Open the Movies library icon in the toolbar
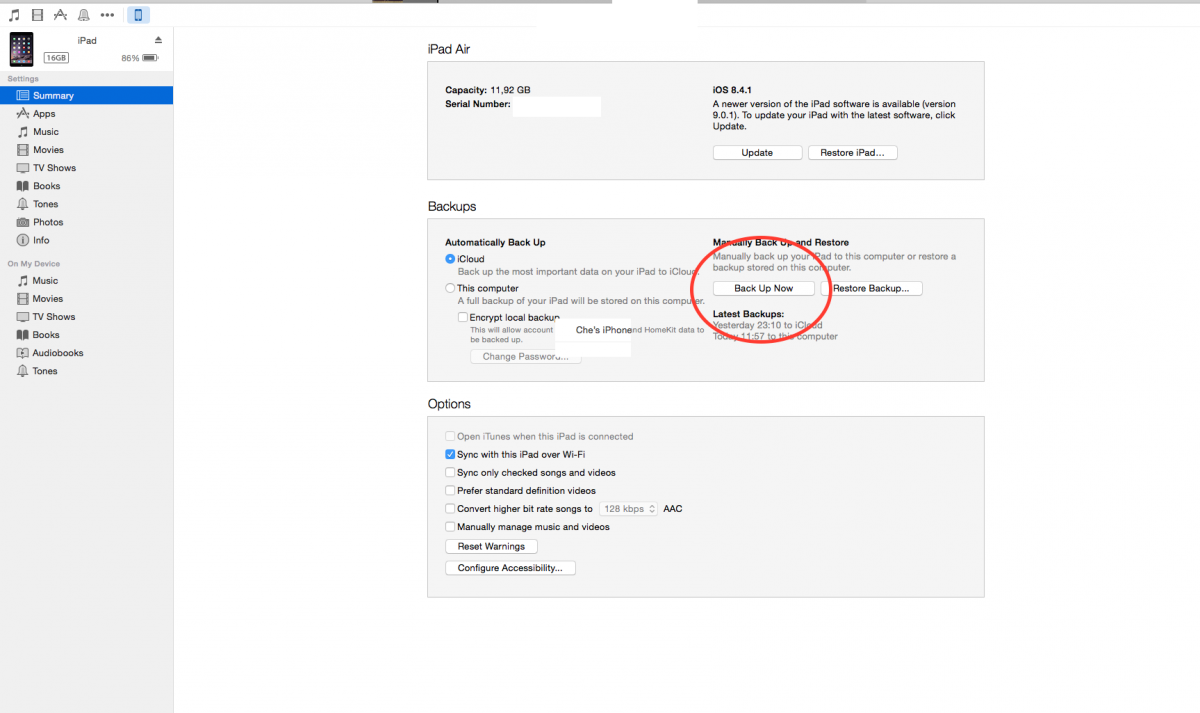The height and width of the screenshot is (713, 1200). (x=37, y=15)
